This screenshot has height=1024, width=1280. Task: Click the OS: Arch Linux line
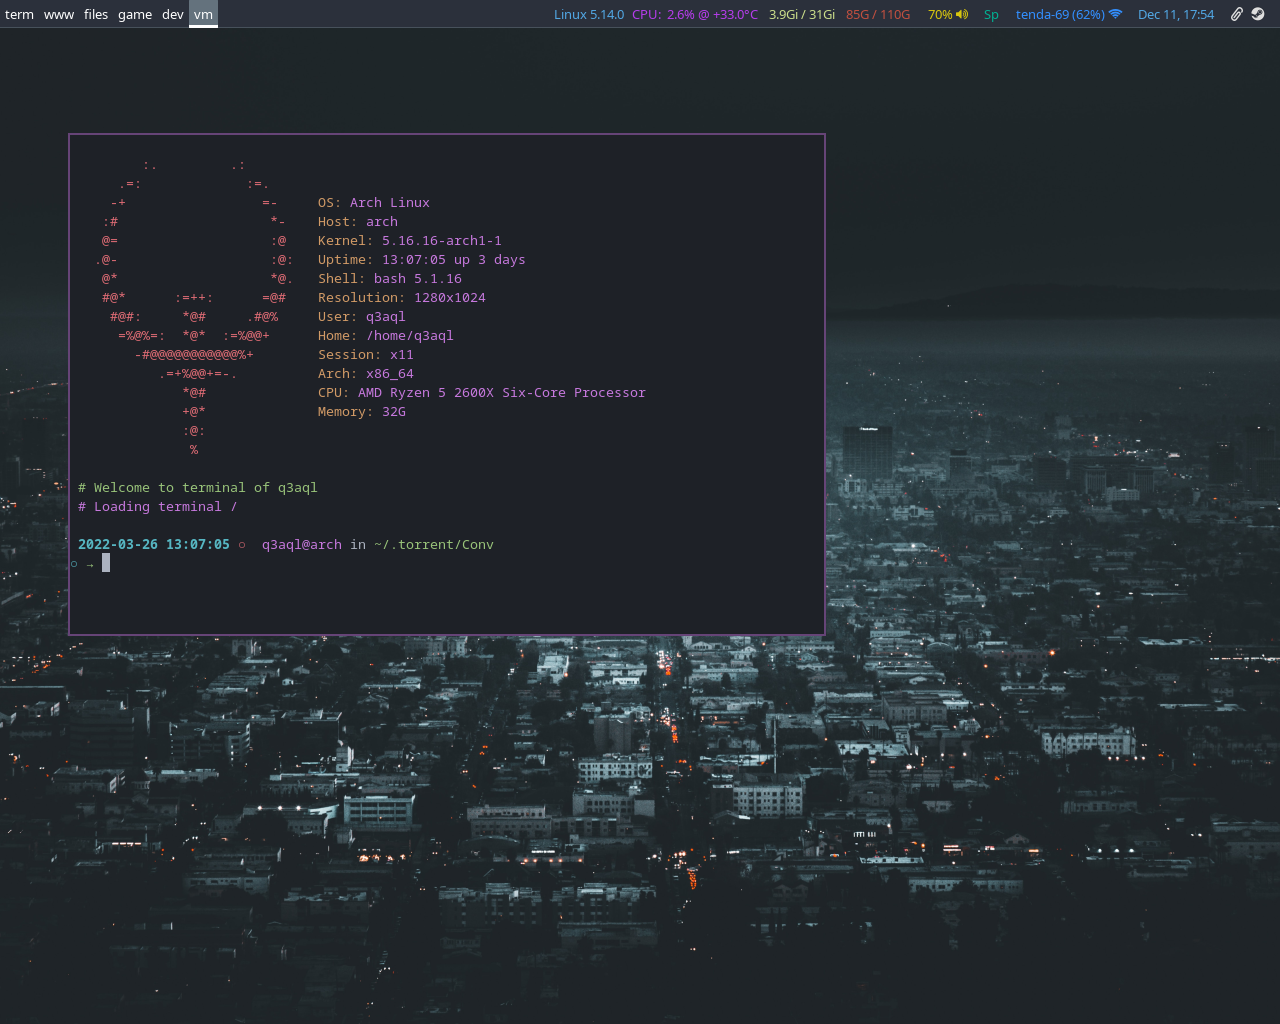pyautogui.click(x=374, y=202)
